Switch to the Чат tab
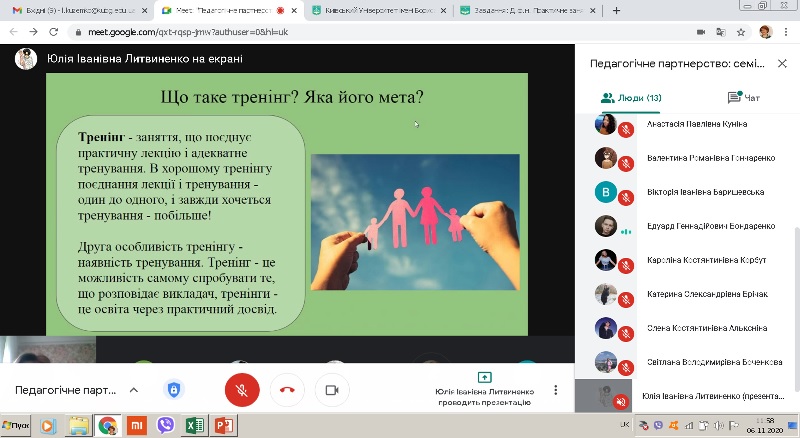 click(744, 98)
